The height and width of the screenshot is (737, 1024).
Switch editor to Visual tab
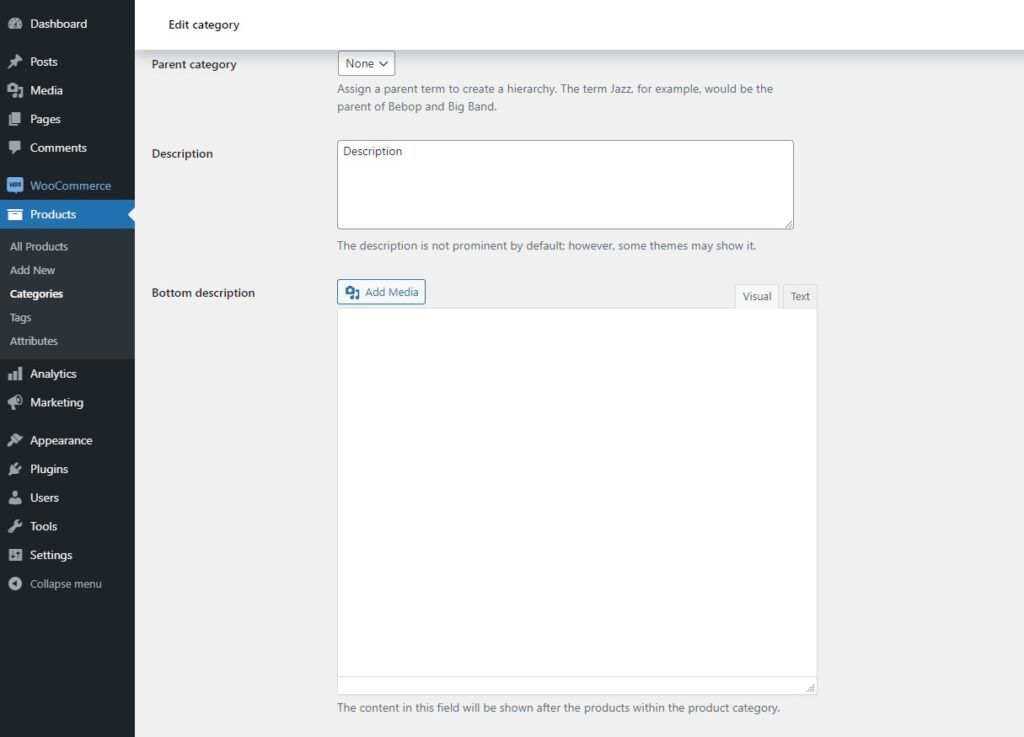[x=756, y=296]
